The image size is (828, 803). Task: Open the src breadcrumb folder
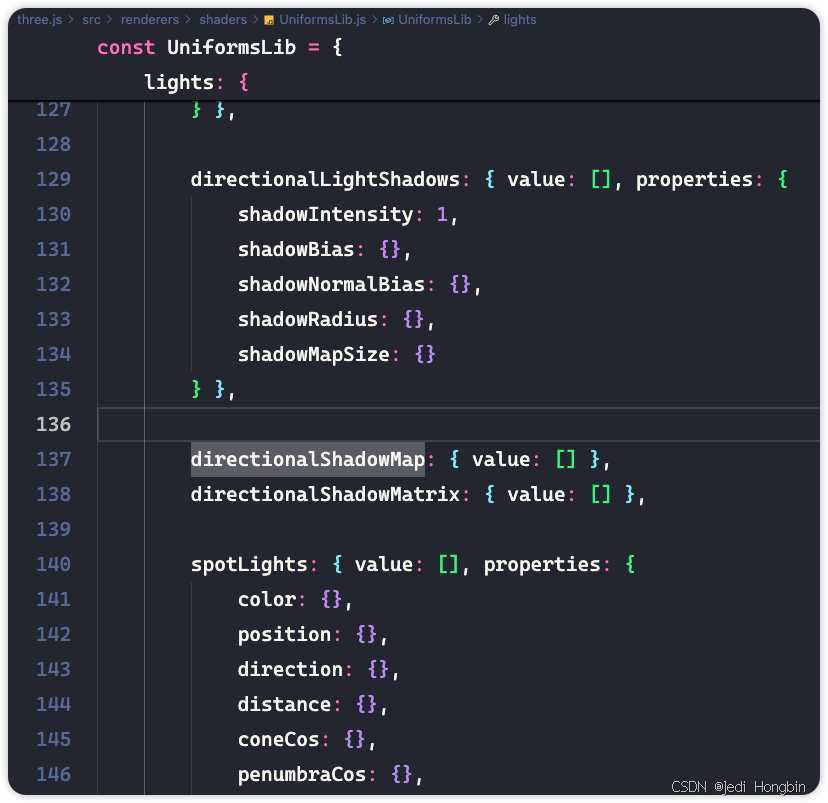[91, 20]
